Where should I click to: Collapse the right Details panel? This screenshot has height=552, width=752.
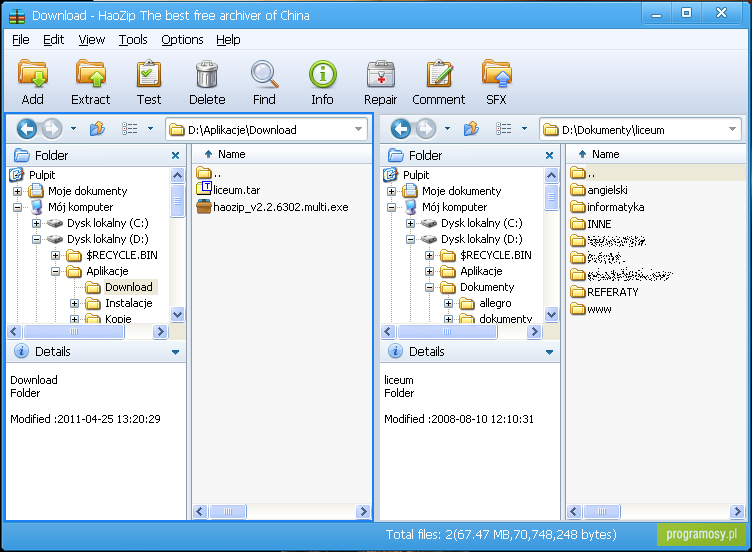(x=550, y=352)
